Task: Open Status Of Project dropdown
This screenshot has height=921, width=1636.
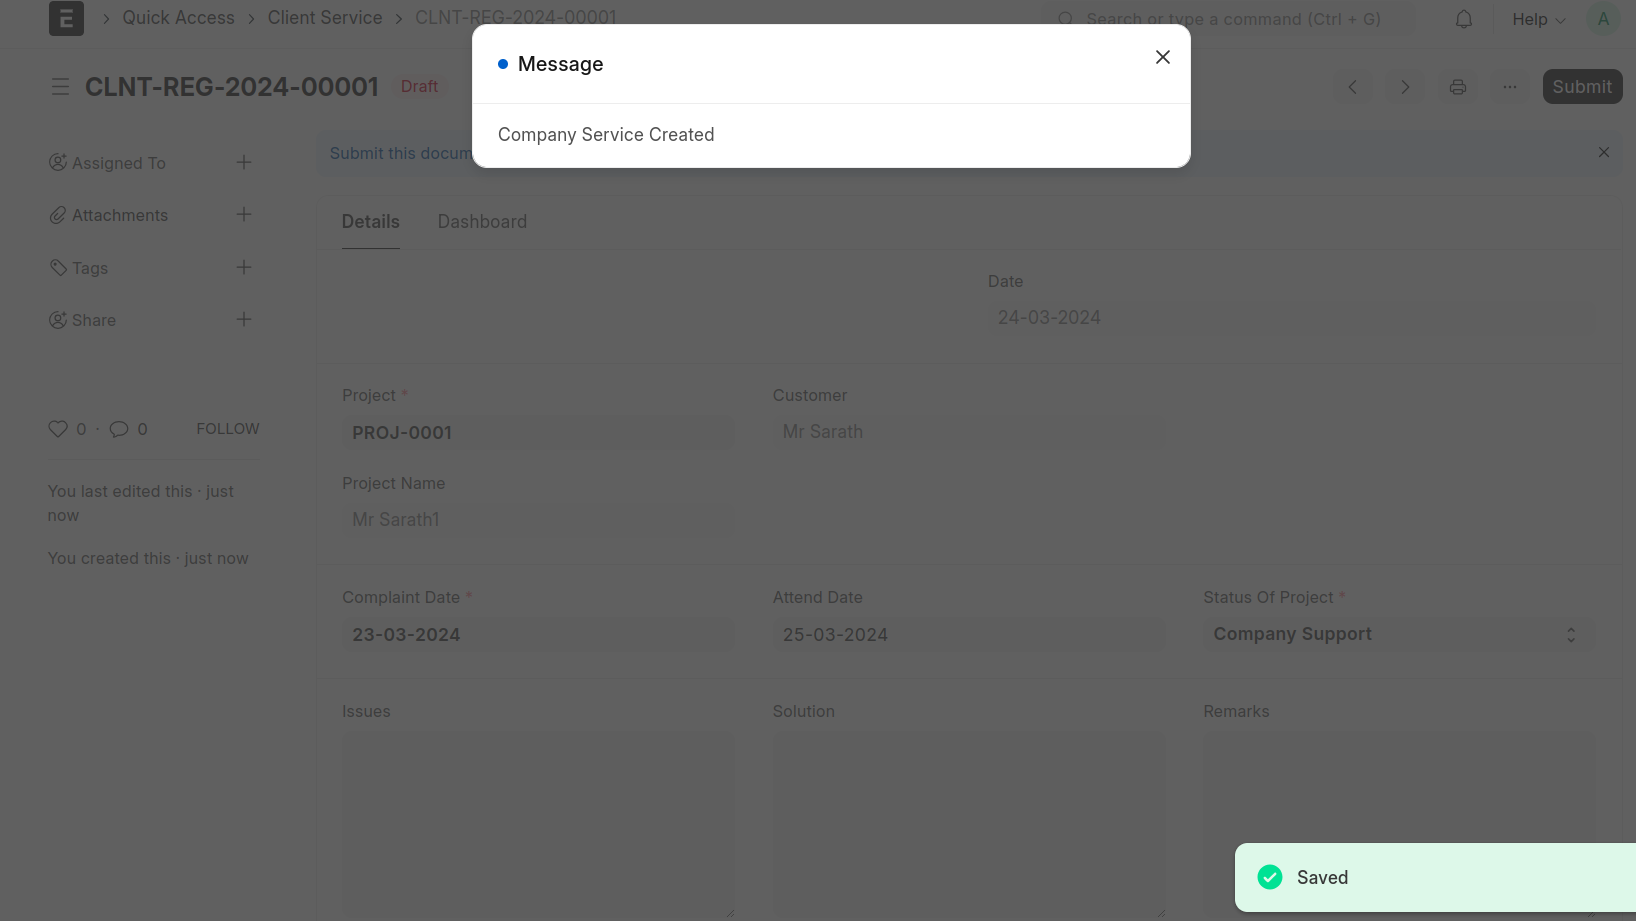Action: (1399, 634)
